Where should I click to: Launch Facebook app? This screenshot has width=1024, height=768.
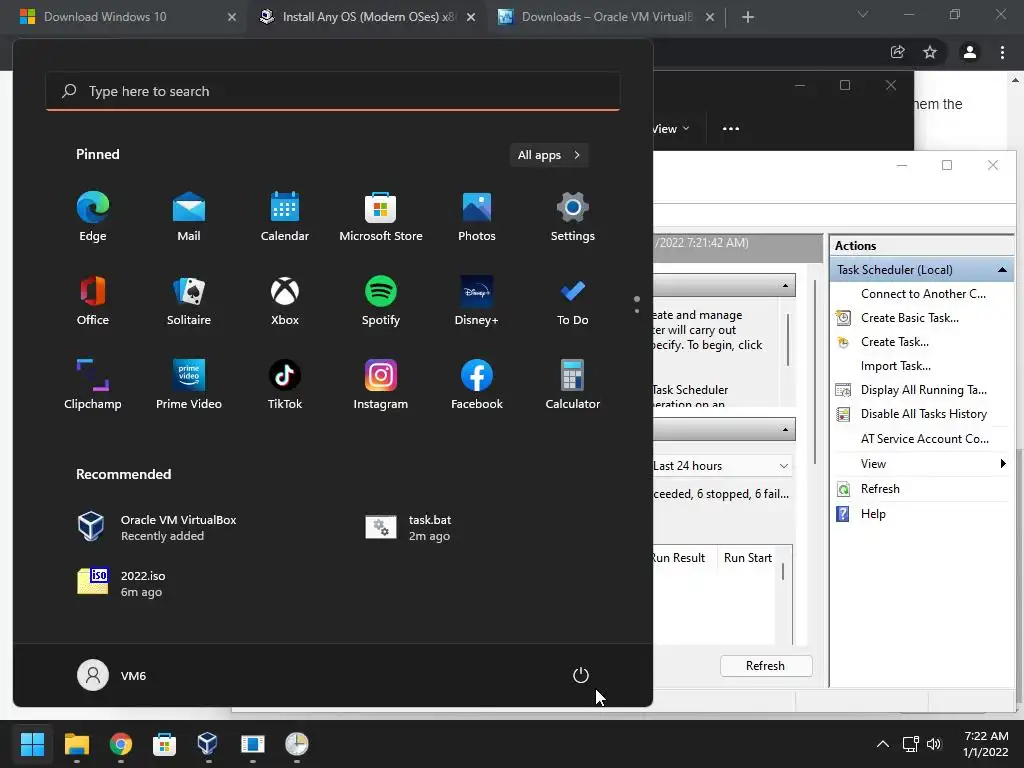(x=477, y=385)
